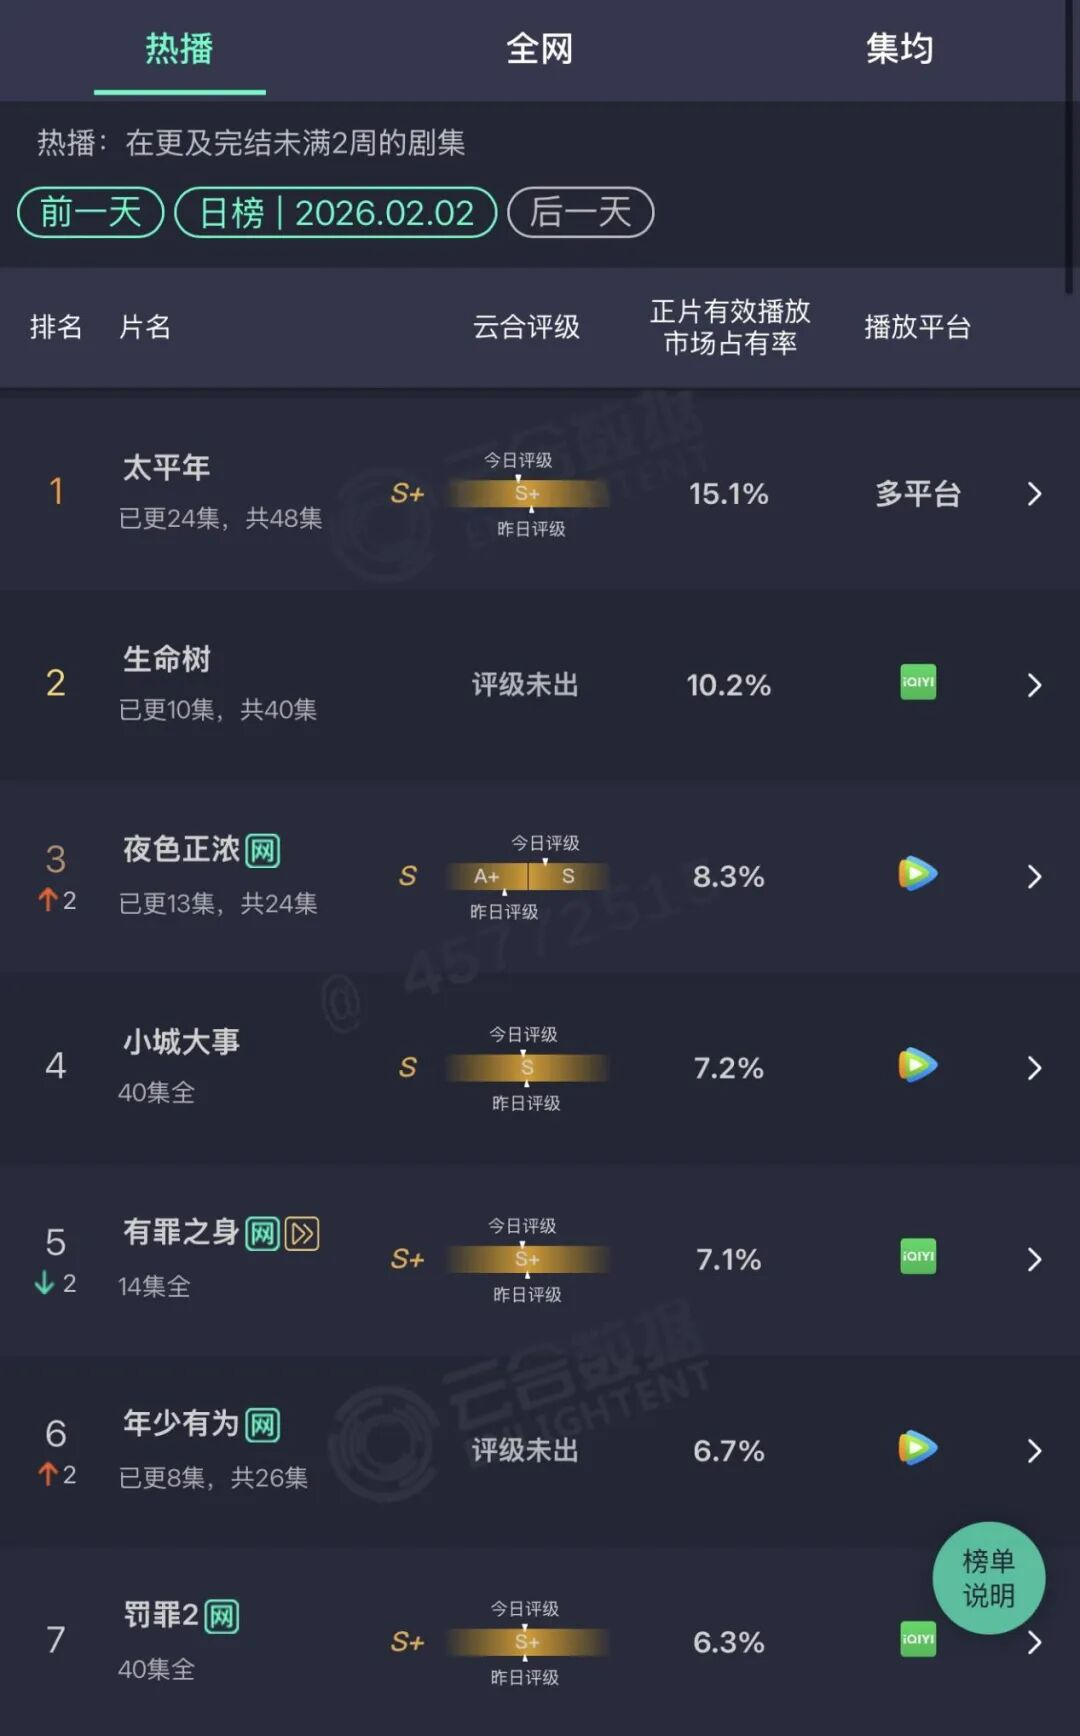Click Tencent Video icon for 夜色正浓
The height and width of the screenshot is (1736, 1080).
tap(917, 874)
